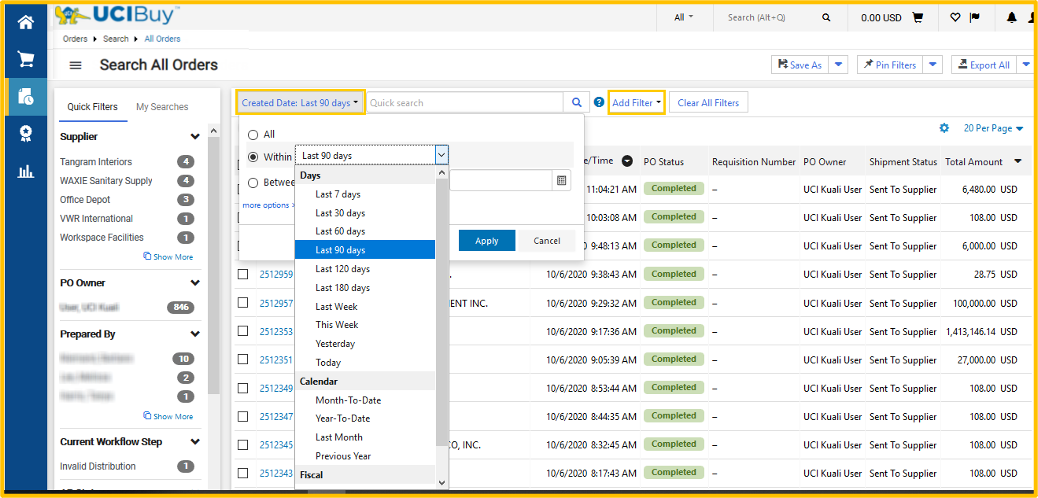Switch to Quick Filters tab
This screenshot has width=1038, height=498.
pyautogui.click(x=93, y=107)
